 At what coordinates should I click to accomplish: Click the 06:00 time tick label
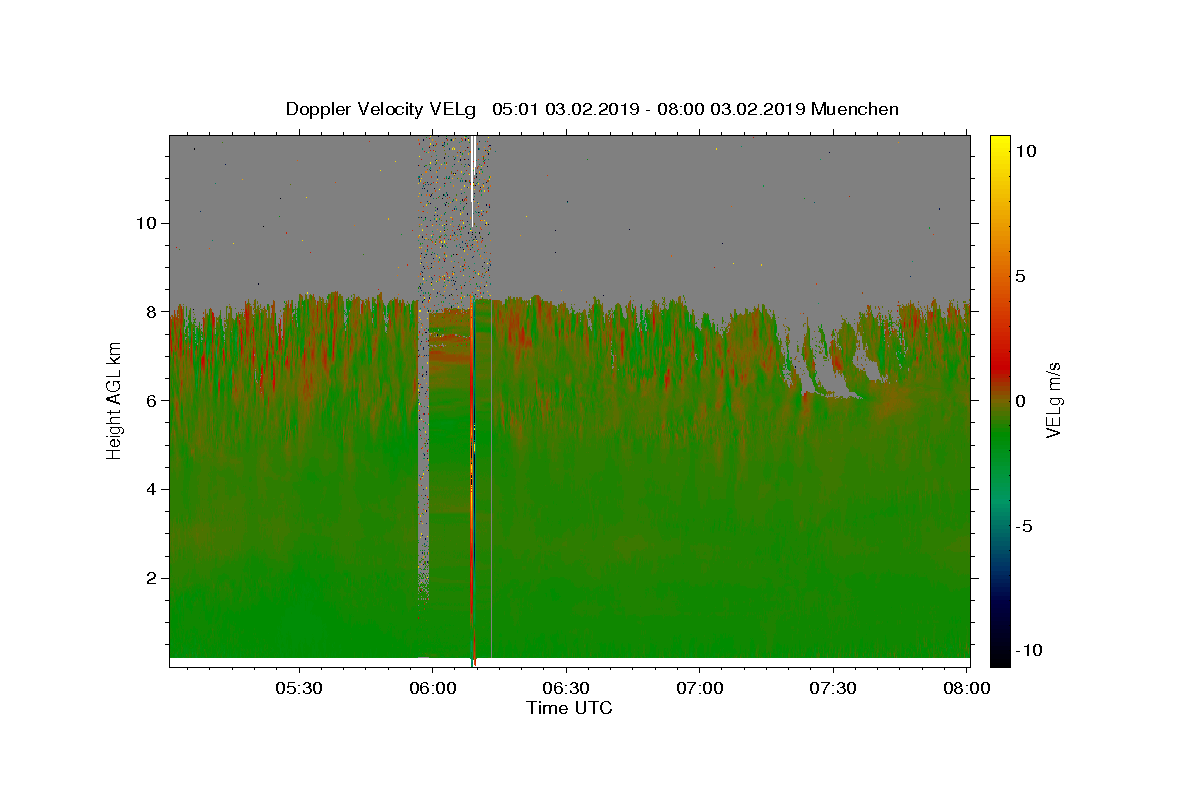(433, 689)
